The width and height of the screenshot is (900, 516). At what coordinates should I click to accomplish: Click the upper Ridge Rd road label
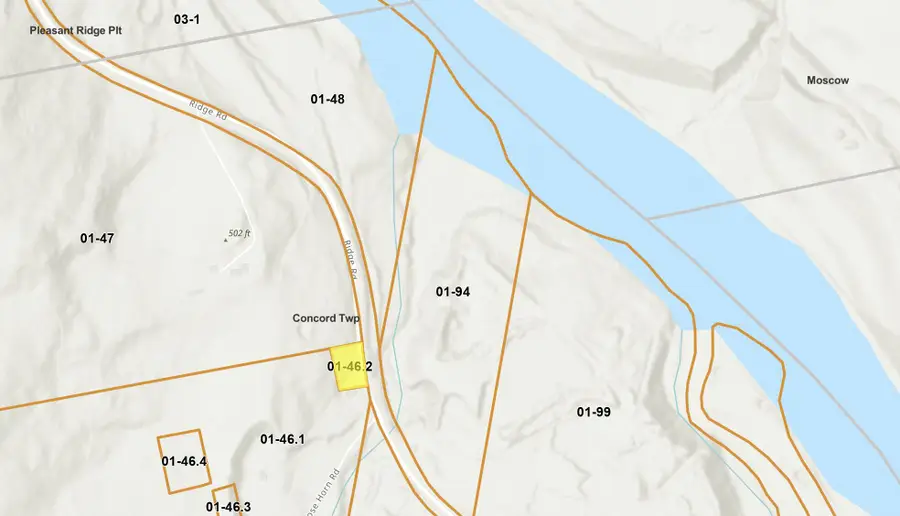point(208,110)
